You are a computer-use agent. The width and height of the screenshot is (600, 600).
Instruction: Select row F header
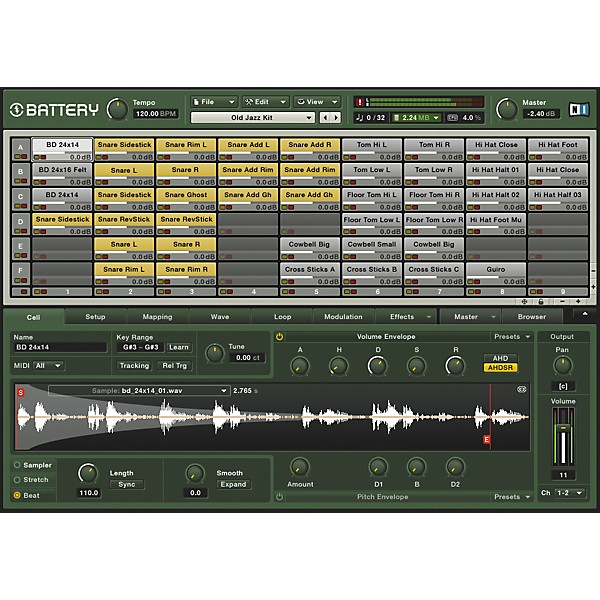coord(21,273)
